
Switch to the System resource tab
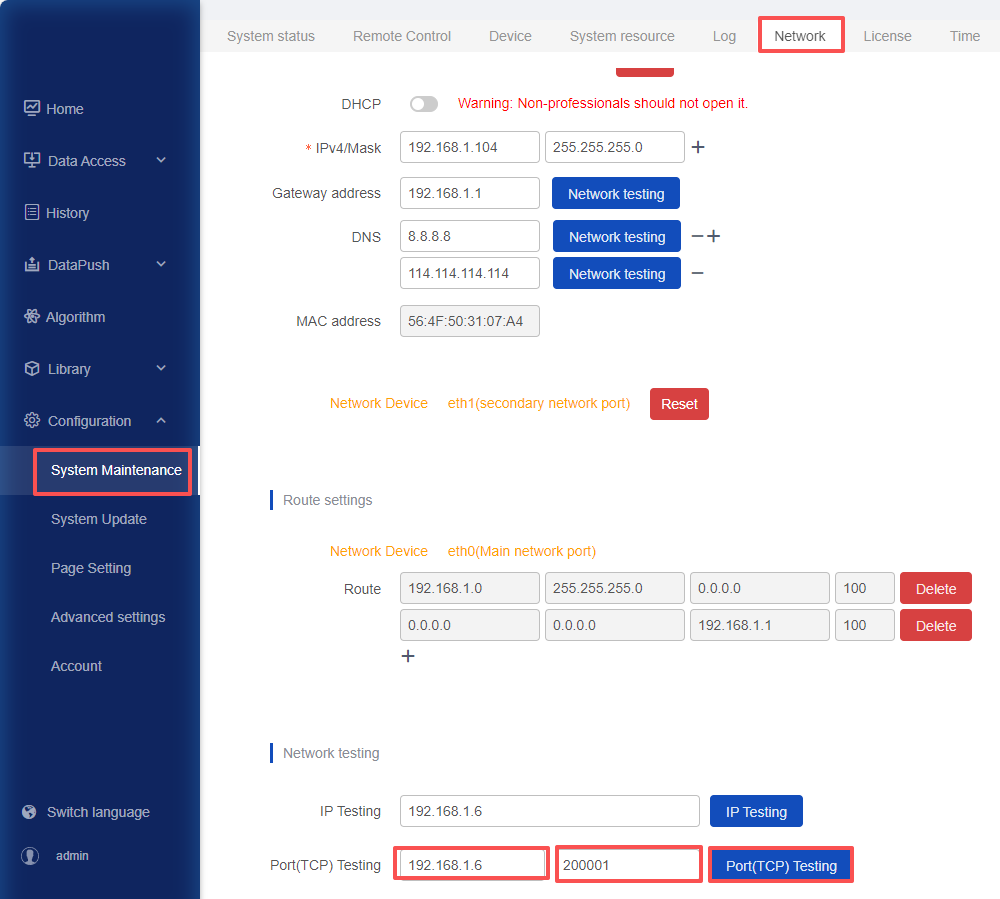tap(622, 36)
